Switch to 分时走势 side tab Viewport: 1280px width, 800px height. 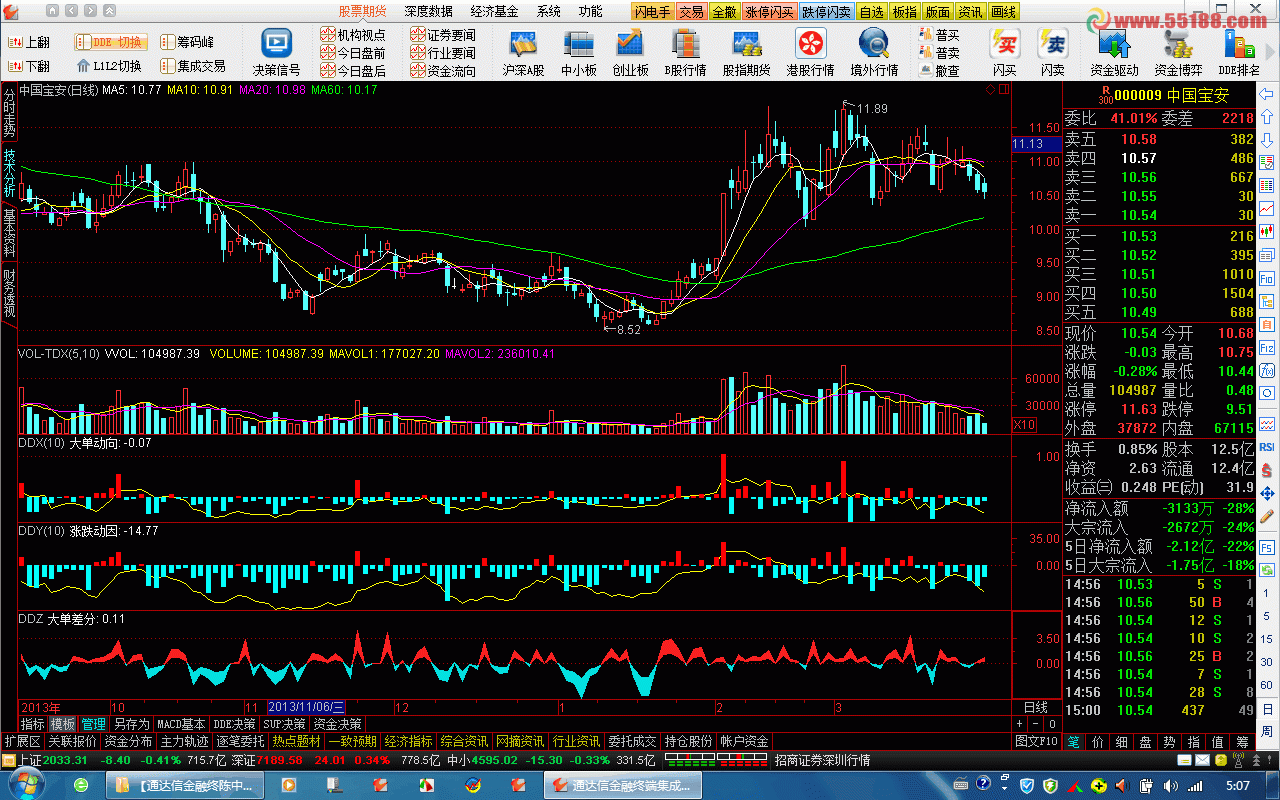tap(9, 114)
